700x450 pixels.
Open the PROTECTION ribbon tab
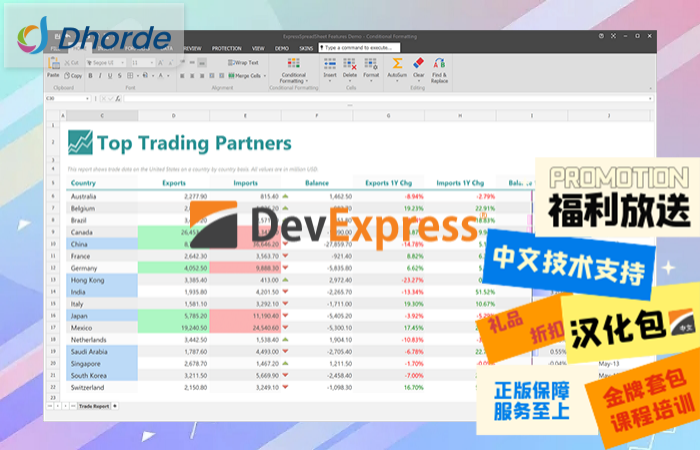coord(226,48)
